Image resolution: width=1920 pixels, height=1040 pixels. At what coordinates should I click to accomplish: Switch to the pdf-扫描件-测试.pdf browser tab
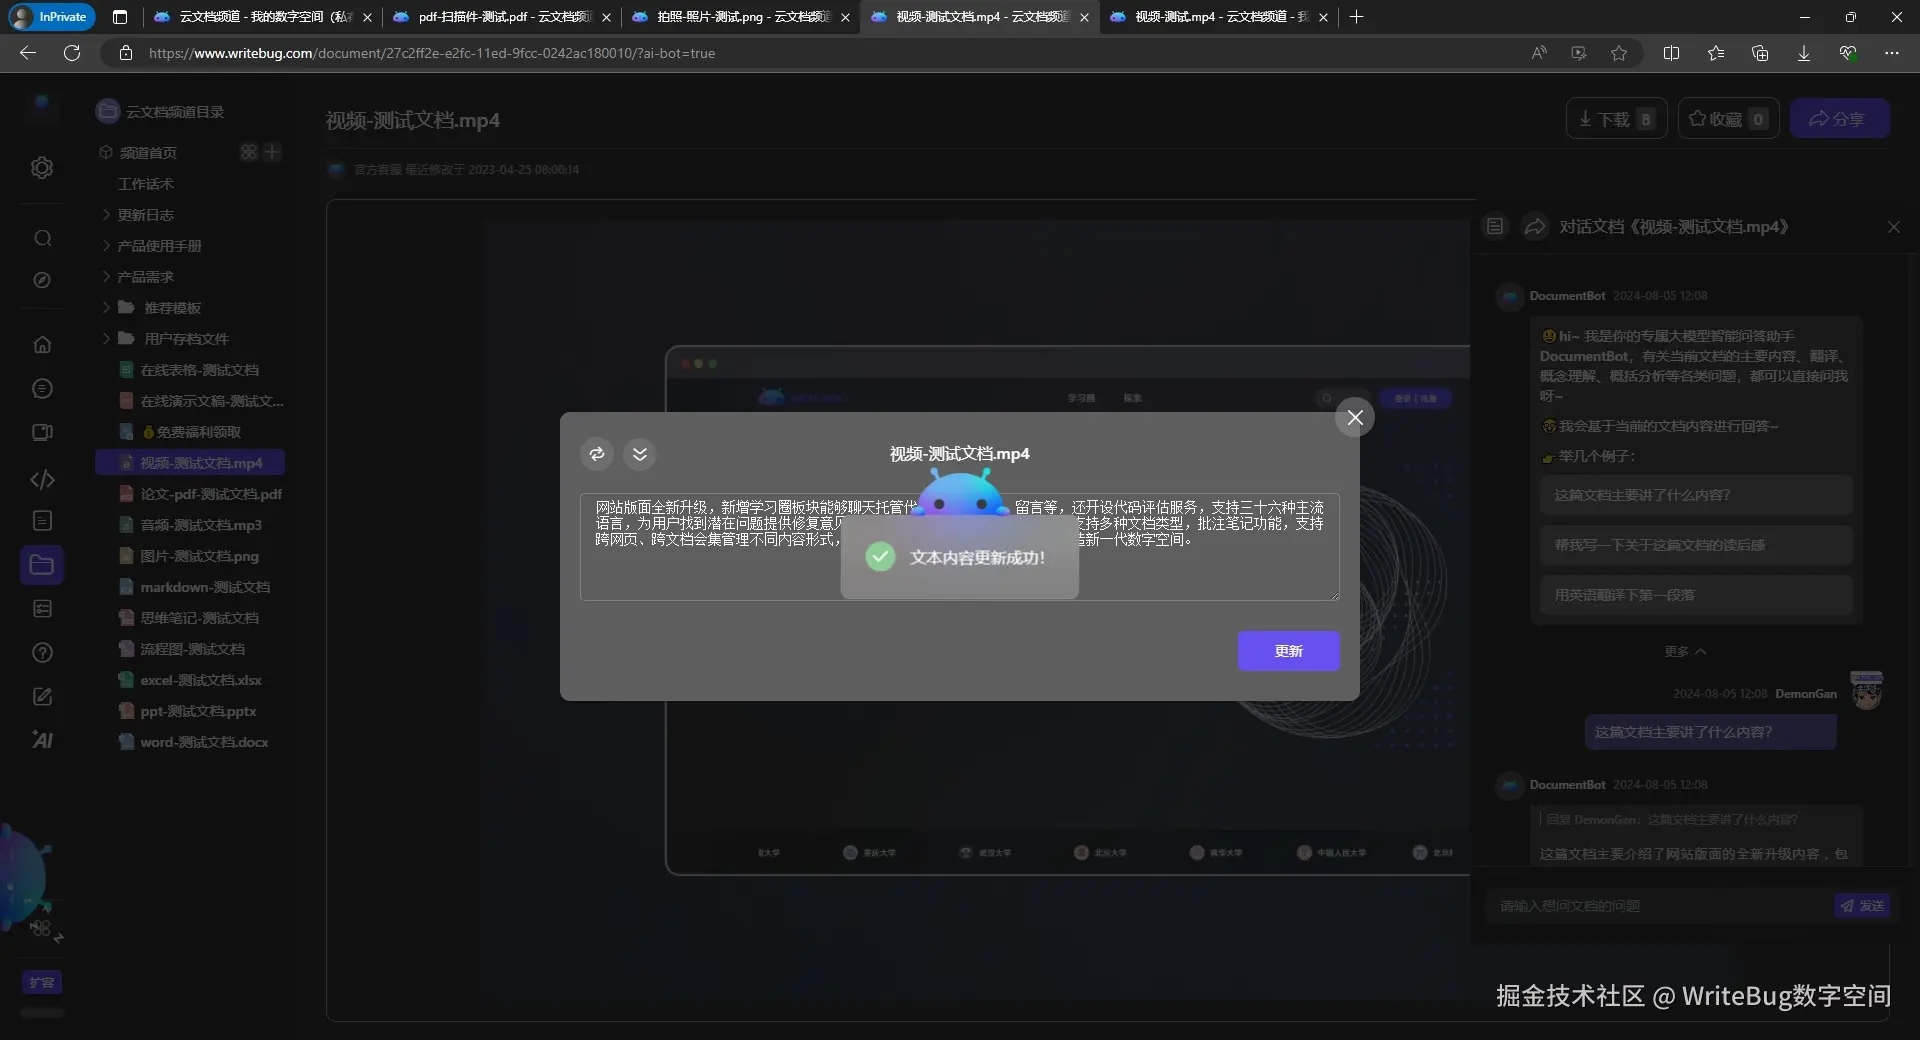coord(490,17)
